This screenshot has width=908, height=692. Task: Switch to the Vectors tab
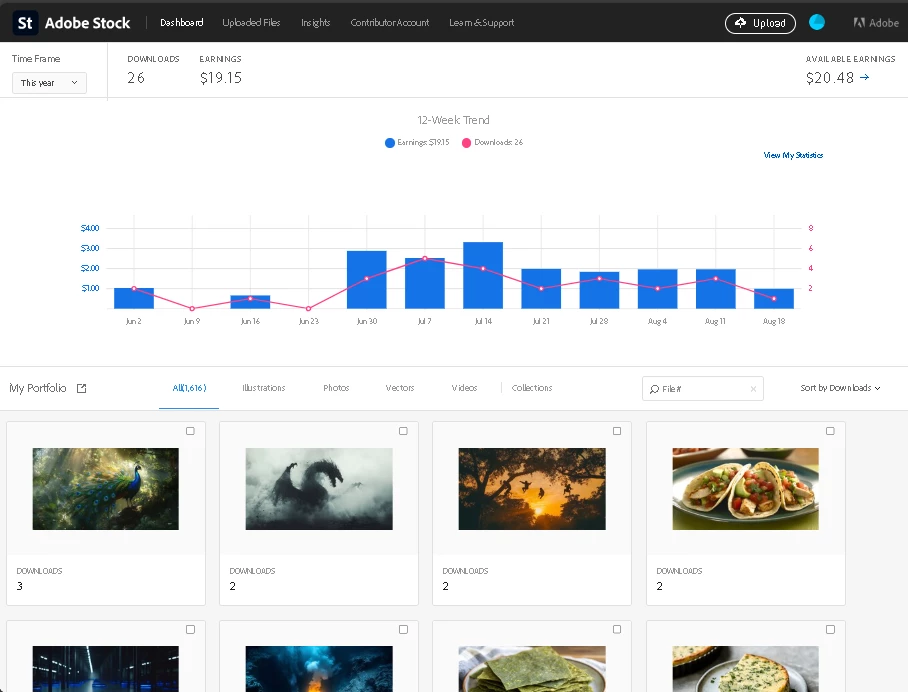pos(400,388)
